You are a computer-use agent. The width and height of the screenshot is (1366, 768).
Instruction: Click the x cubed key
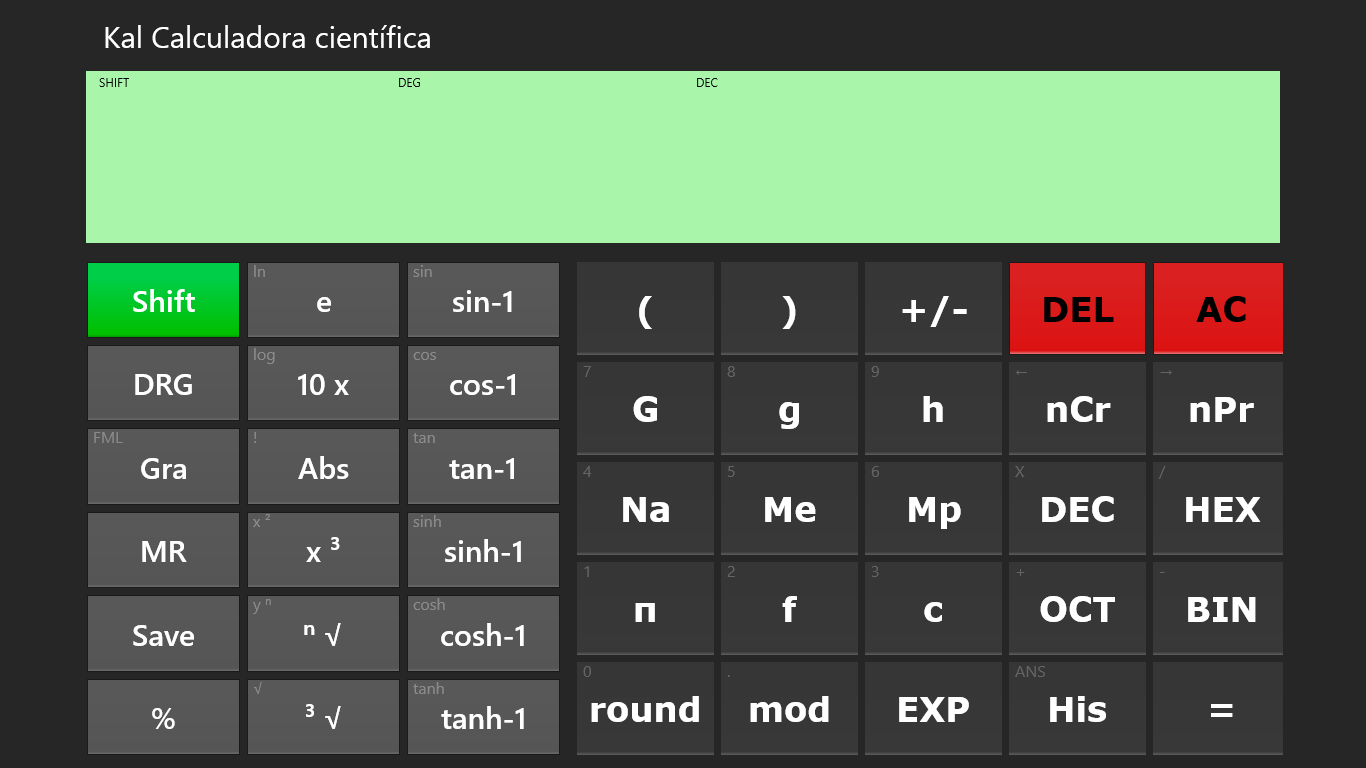point(323,551)
